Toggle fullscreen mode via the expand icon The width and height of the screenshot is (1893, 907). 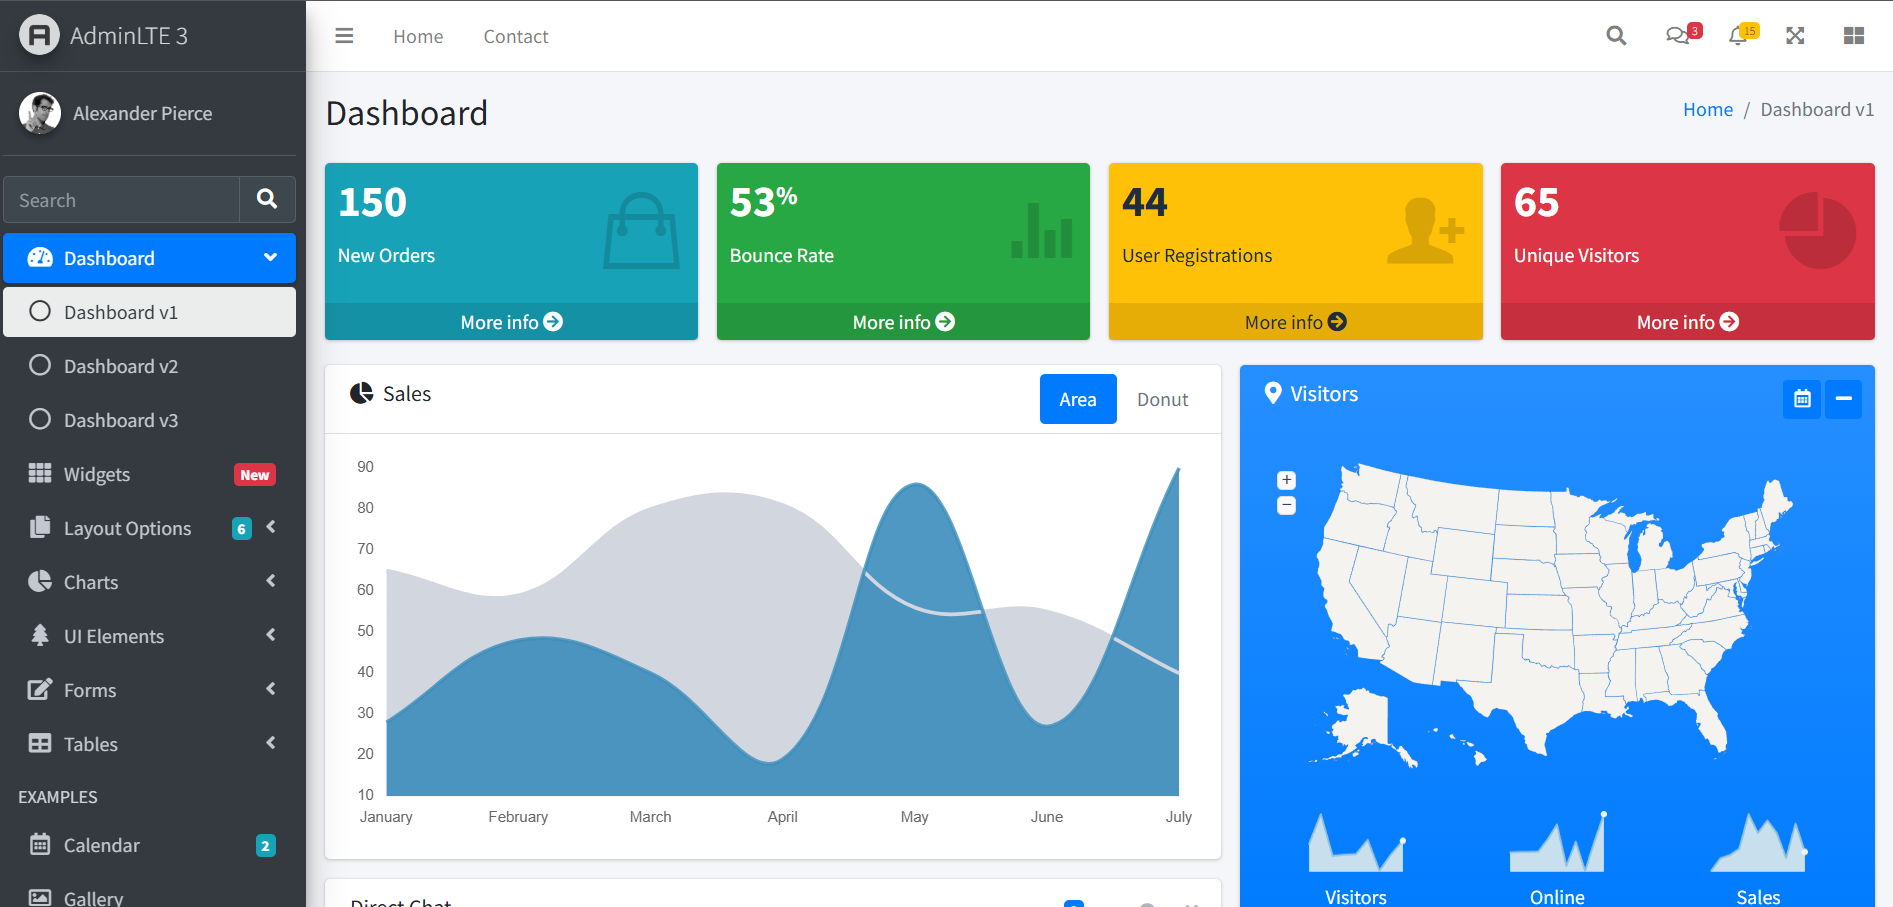(1796, 35)
